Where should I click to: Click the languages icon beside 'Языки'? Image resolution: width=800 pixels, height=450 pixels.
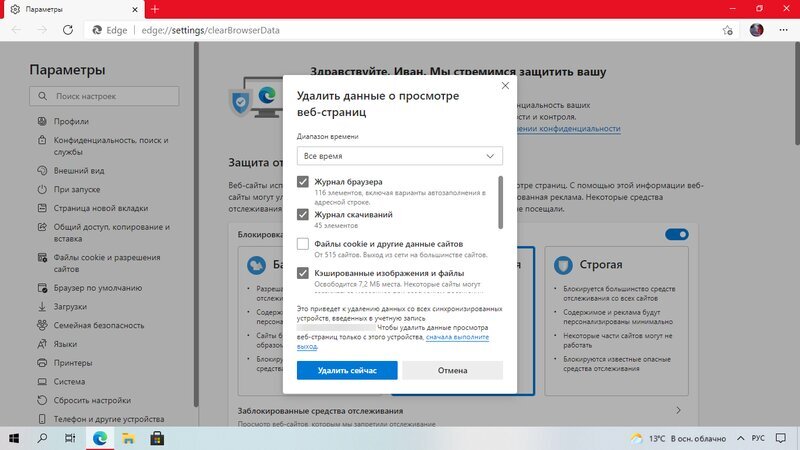pyautogui.click(x=42, y=344)
